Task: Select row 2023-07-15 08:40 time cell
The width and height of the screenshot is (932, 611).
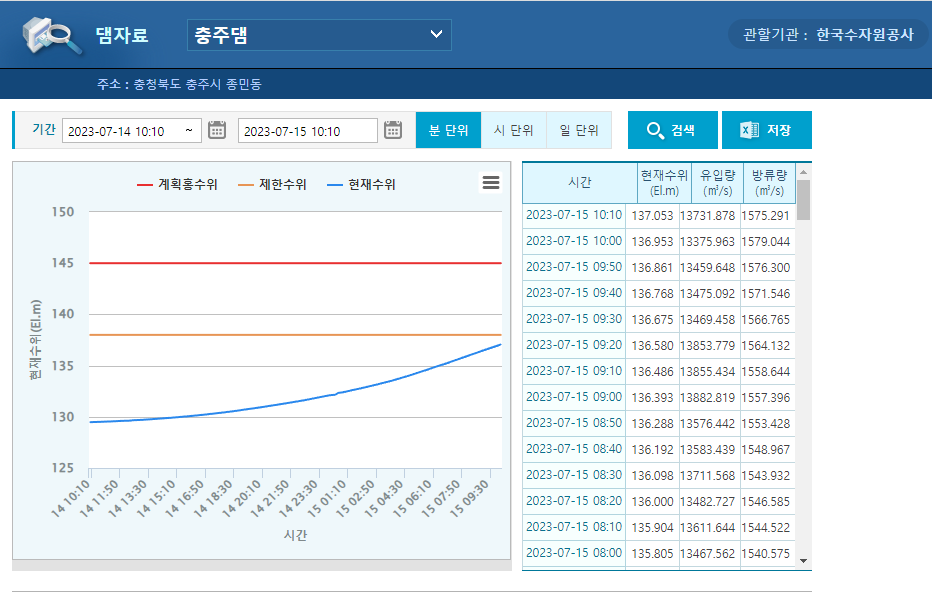Action: pos(574,449)
